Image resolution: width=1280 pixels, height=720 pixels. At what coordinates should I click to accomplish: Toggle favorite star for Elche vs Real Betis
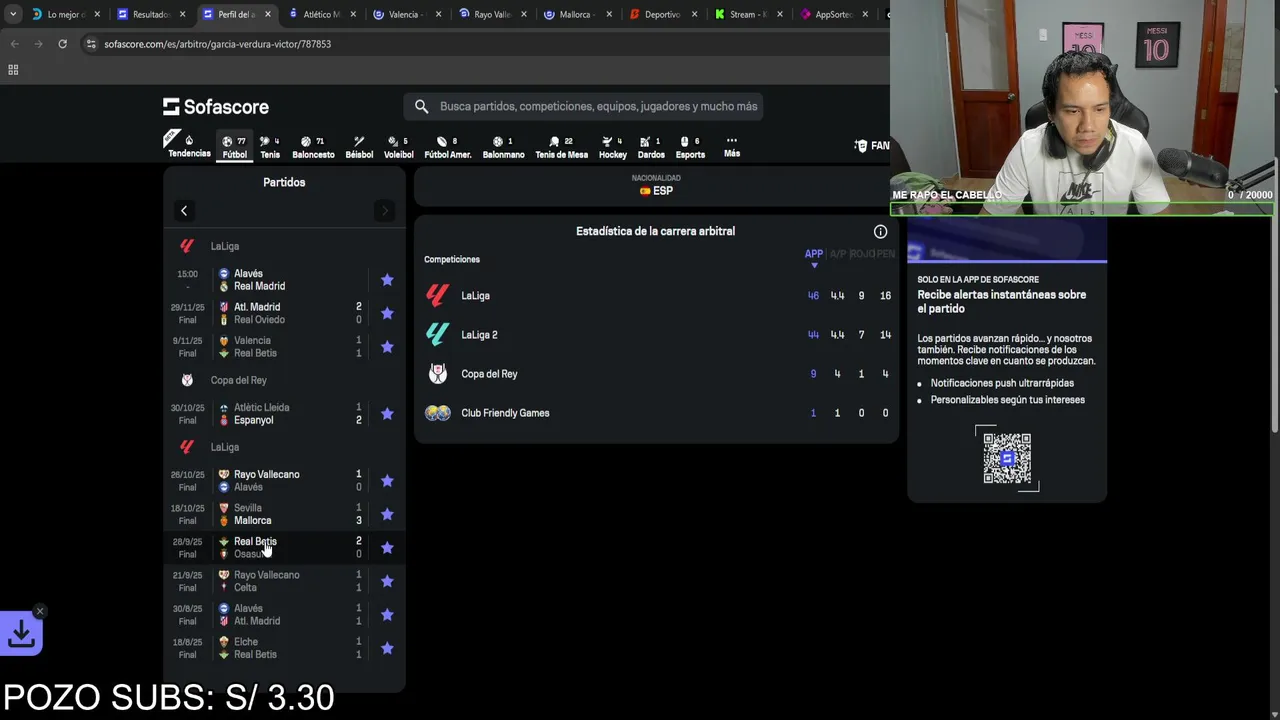pyautogui.click(x=387, y=648)
